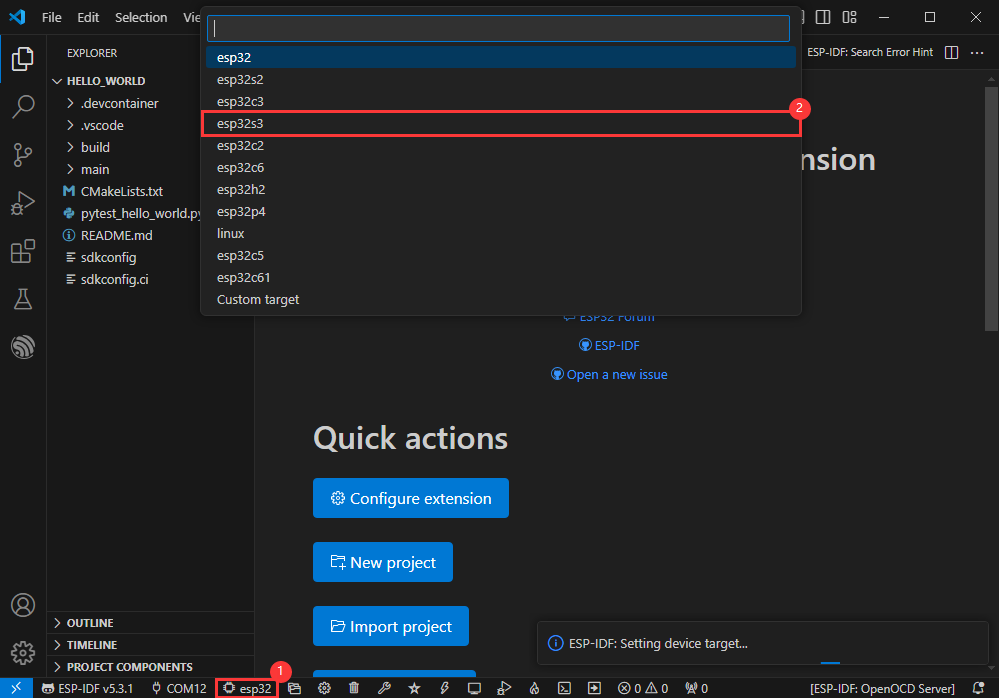Image resolution: width=999 pixels, height=698 pixels.
Task: Click the trash full clean icon in status bar
Action: 354,688
